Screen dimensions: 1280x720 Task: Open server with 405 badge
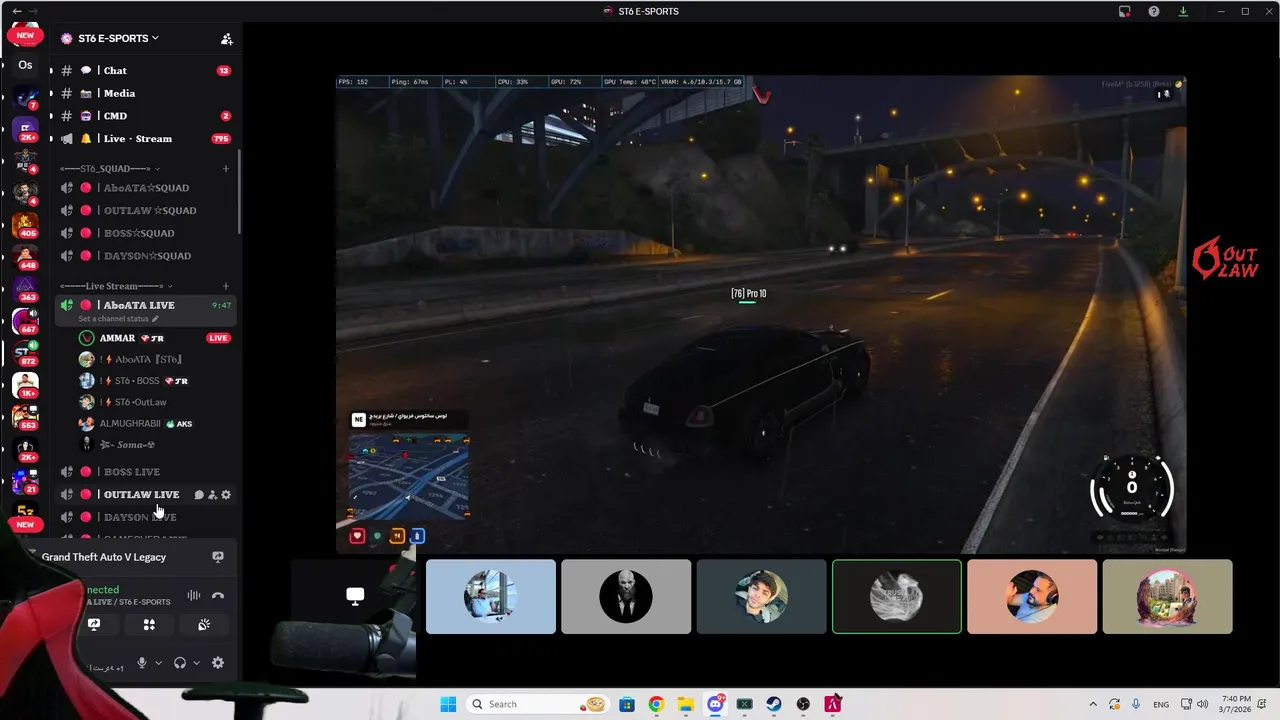point(25,225)
